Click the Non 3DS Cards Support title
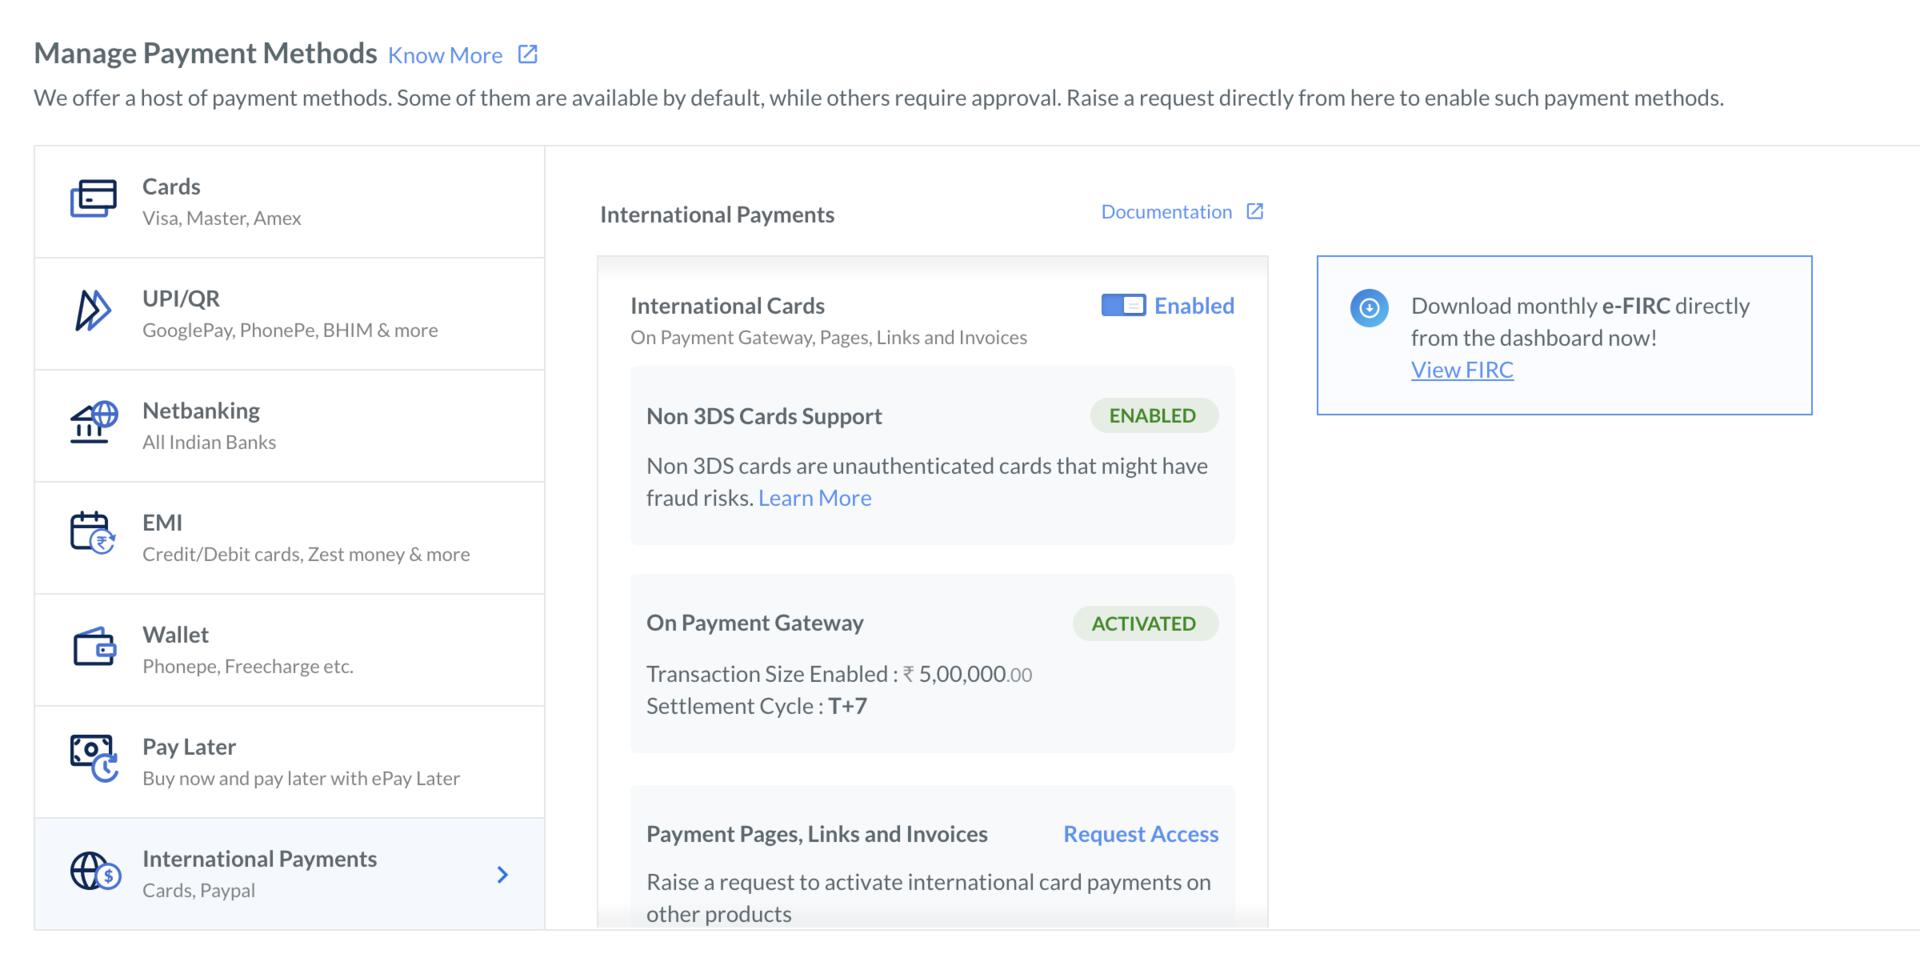Screen dimensions: 1920x978 pos(764,416)
